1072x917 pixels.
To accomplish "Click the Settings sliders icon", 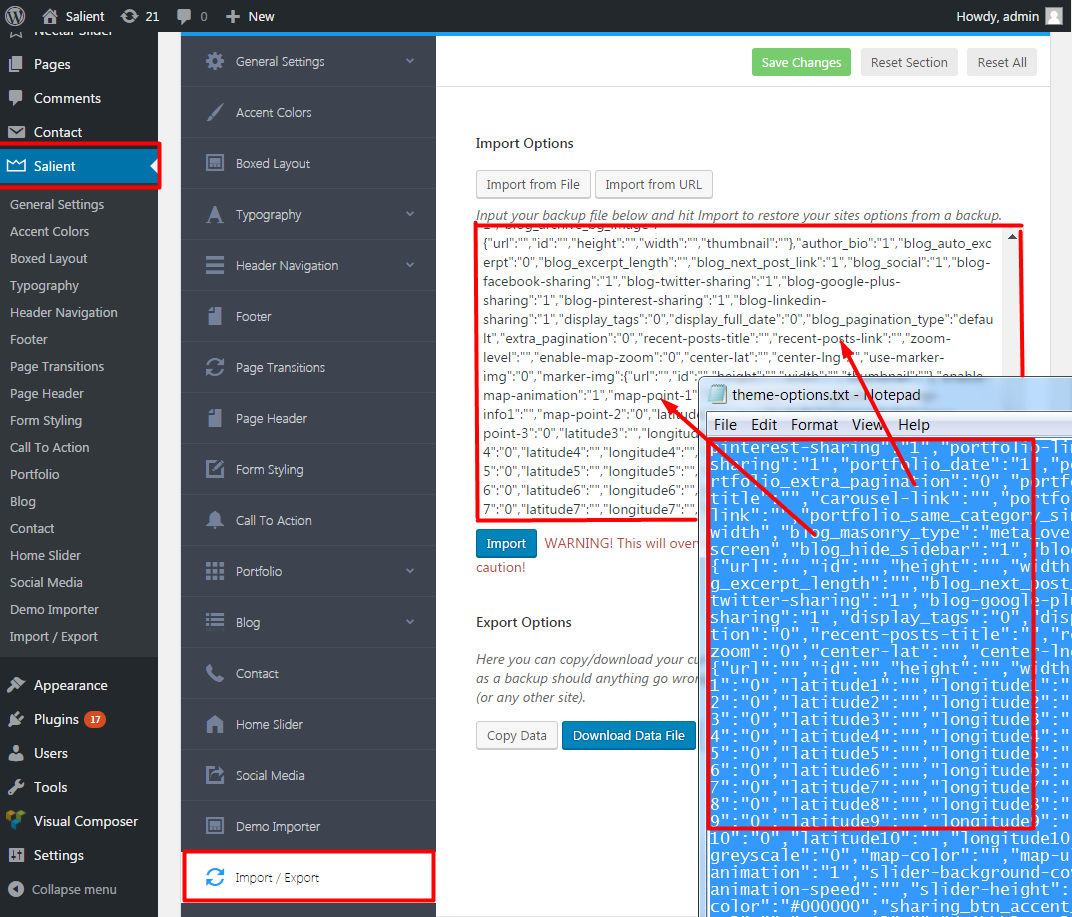I will [x=16, y=855].
